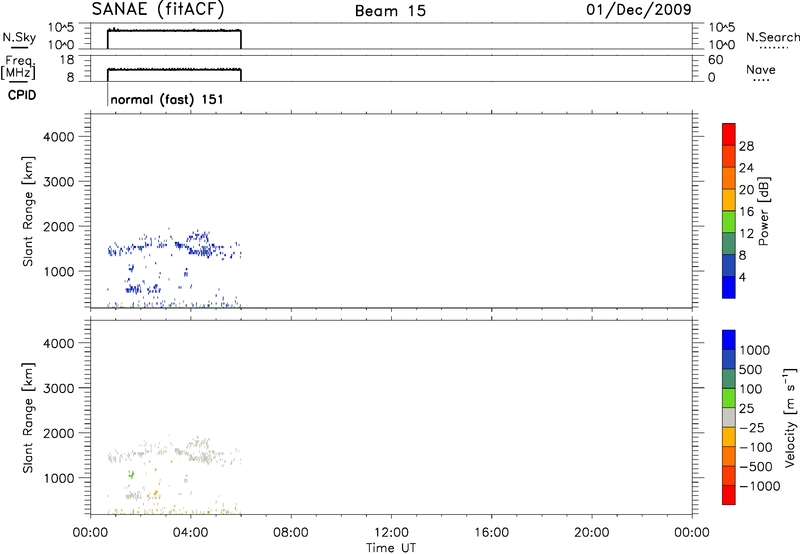
Task: Click the green velocity echo near 1000 km
Action: [x=131, y=474]
